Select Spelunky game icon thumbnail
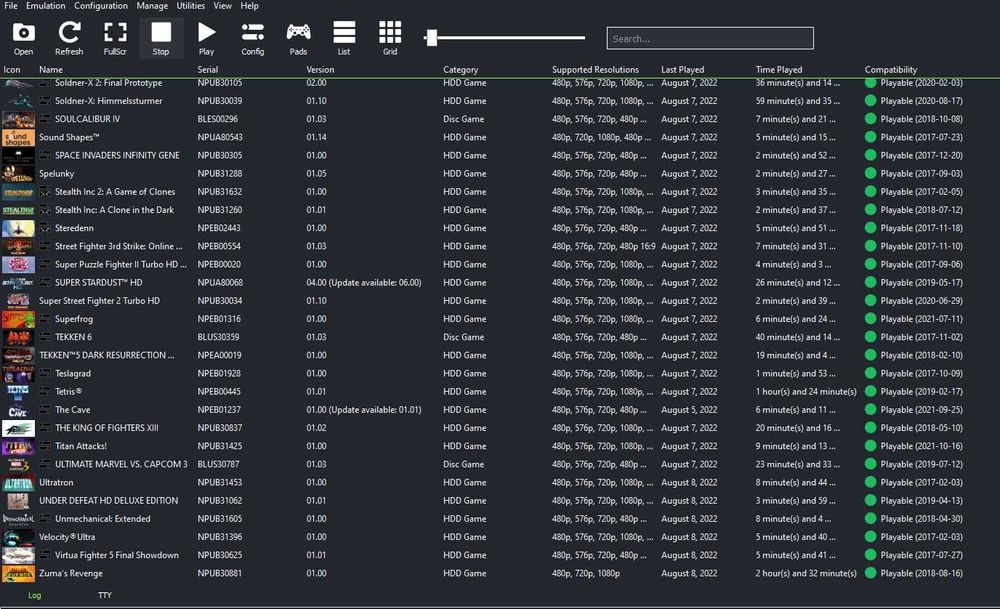This screenshot has width=1000, height=609. [x=18, y=173]
